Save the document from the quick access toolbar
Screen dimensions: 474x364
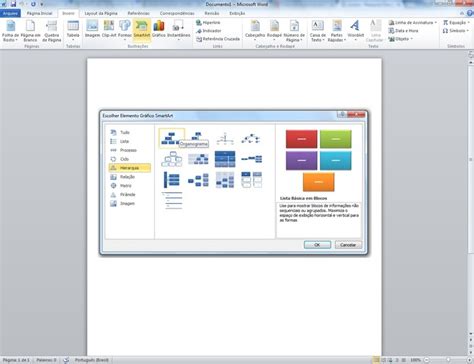(x=13, y=4)
